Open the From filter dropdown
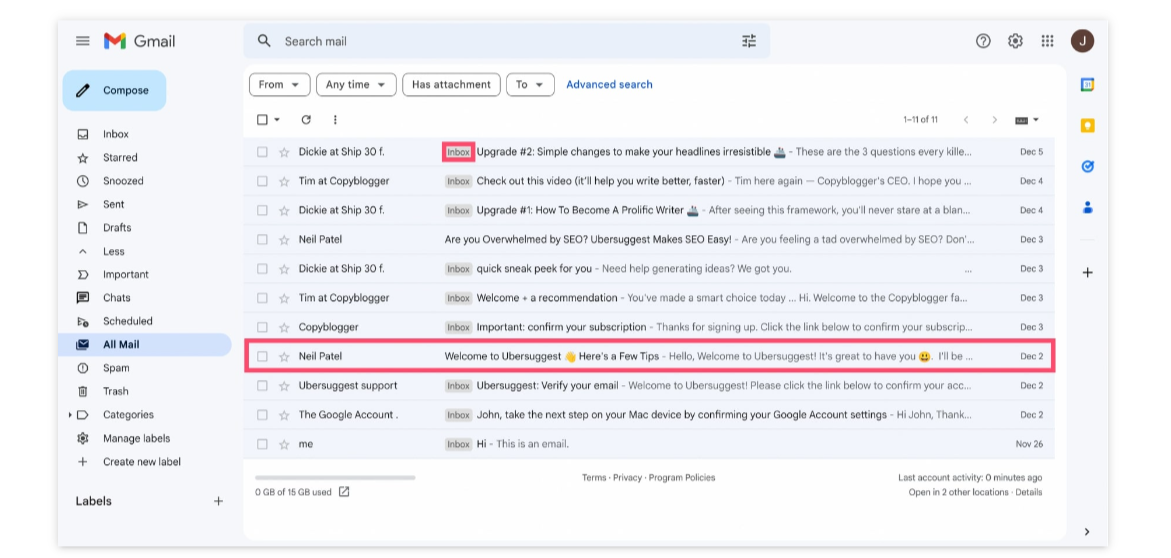 [279, 84]
